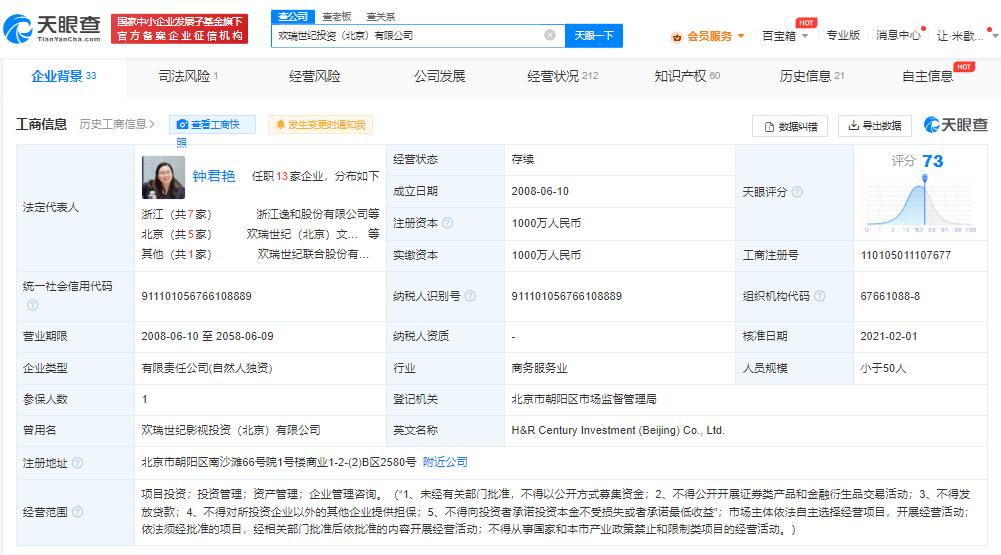Click the help icon beside 天眼评分

[x=797, y=192]
